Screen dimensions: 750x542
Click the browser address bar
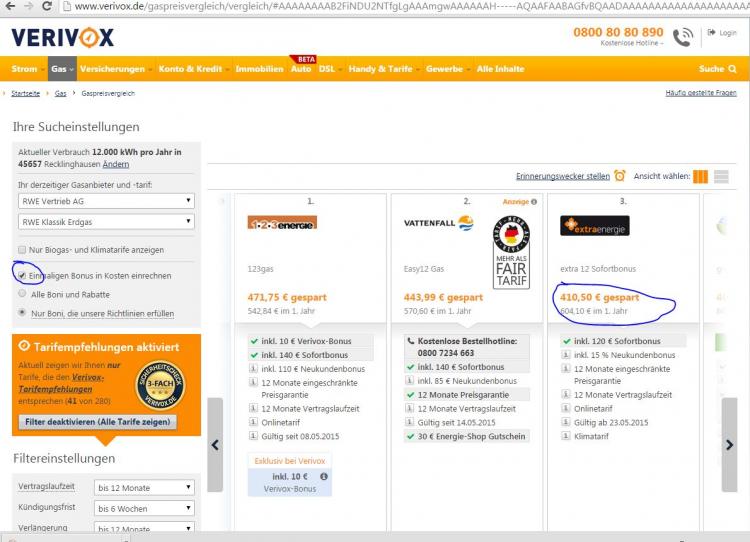coord(407,6)
